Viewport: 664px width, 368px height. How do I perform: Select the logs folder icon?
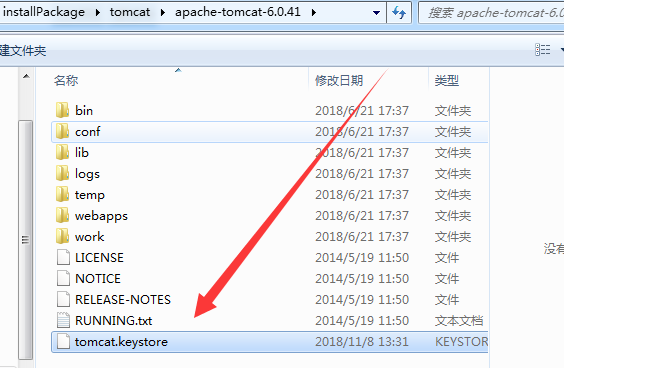(x=62, y=173)
